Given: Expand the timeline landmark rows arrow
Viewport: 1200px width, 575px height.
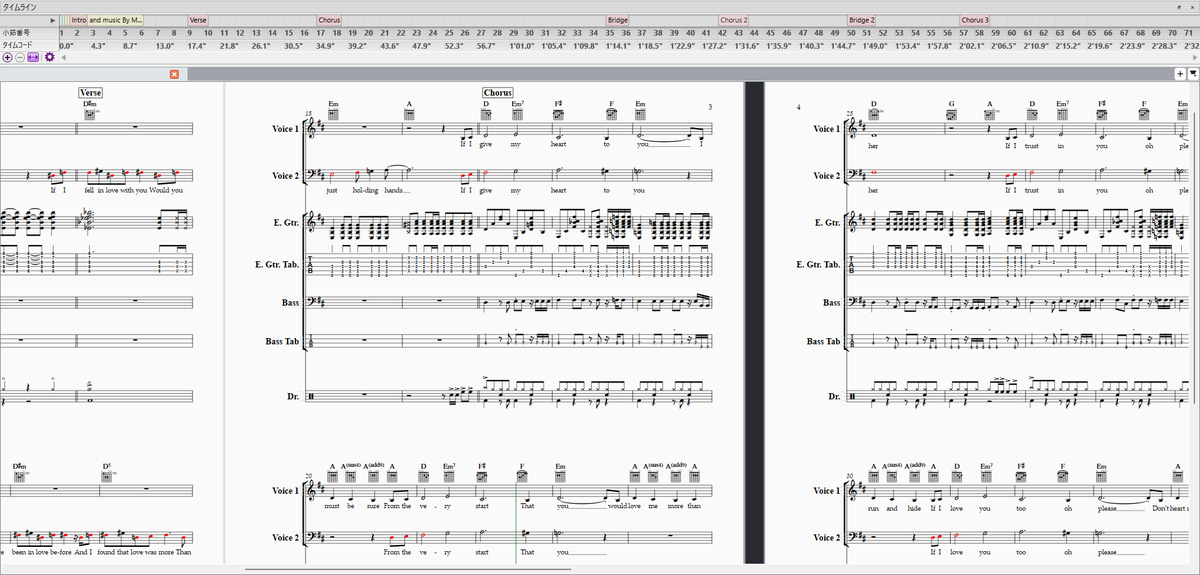Looking at the screenshot, I should (53, 20).
